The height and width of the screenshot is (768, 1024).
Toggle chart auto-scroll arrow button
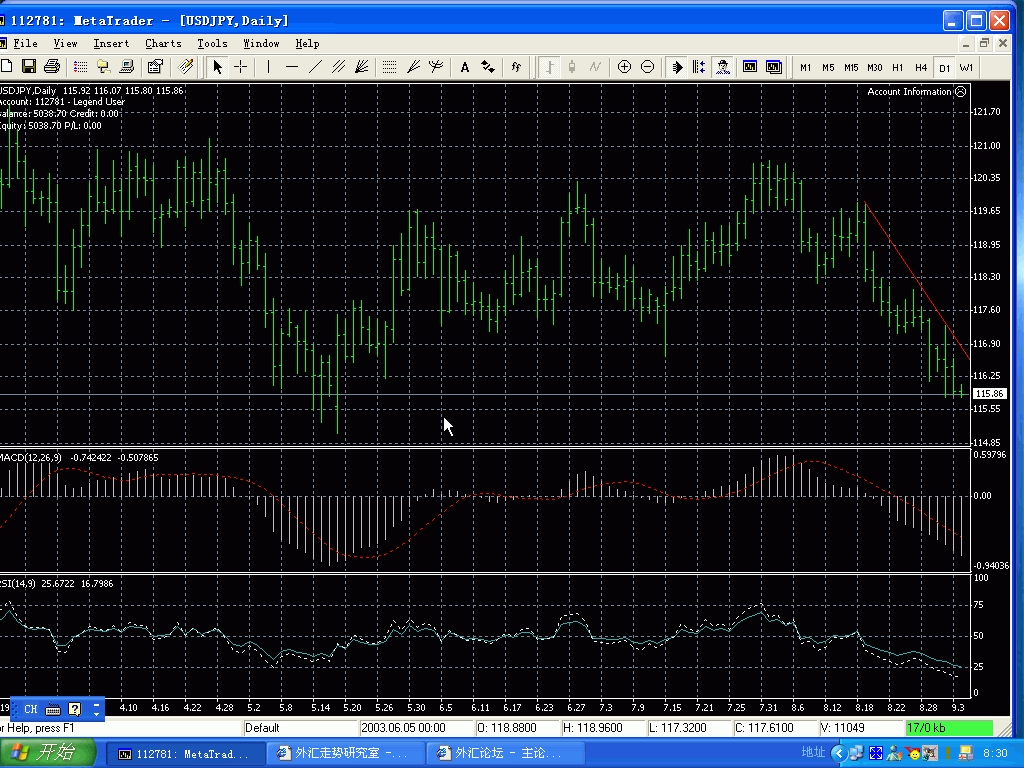point(677,67)
